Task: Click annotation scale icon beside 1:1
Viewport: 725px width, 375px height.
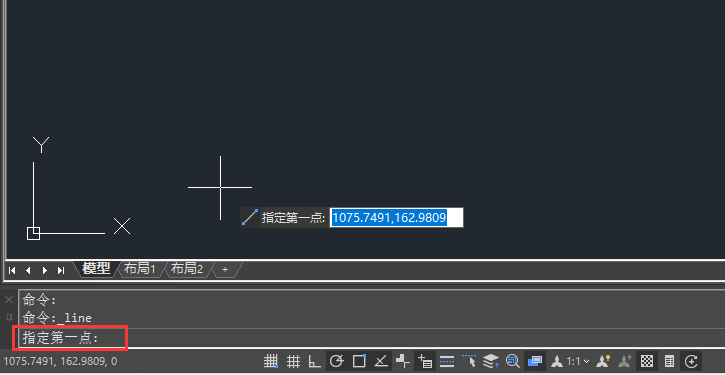Action: point(557,361)
